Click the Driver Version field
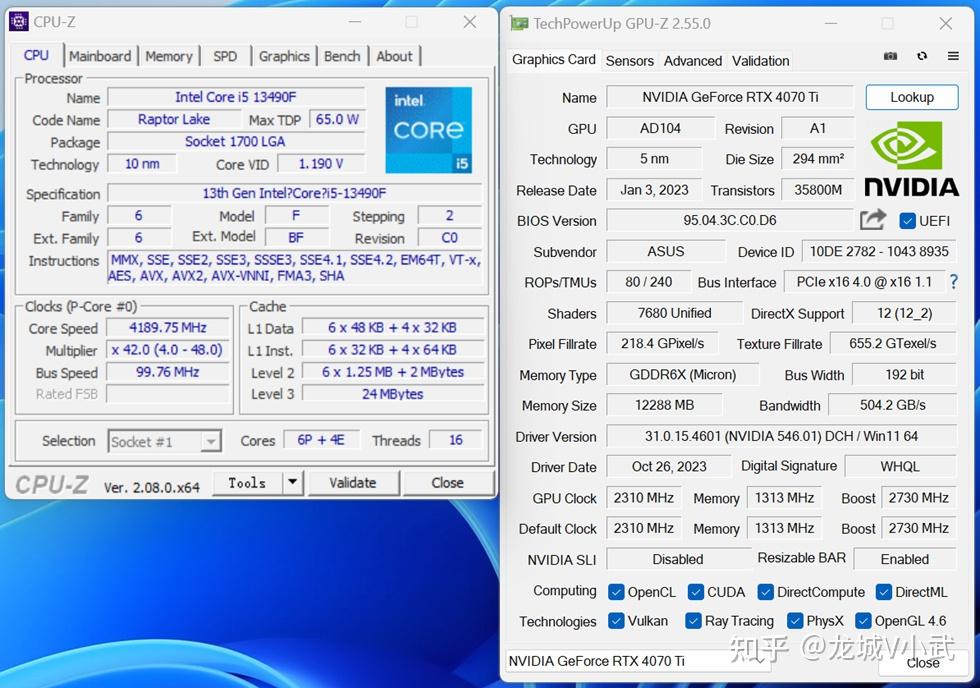 (x=781, y=436)
